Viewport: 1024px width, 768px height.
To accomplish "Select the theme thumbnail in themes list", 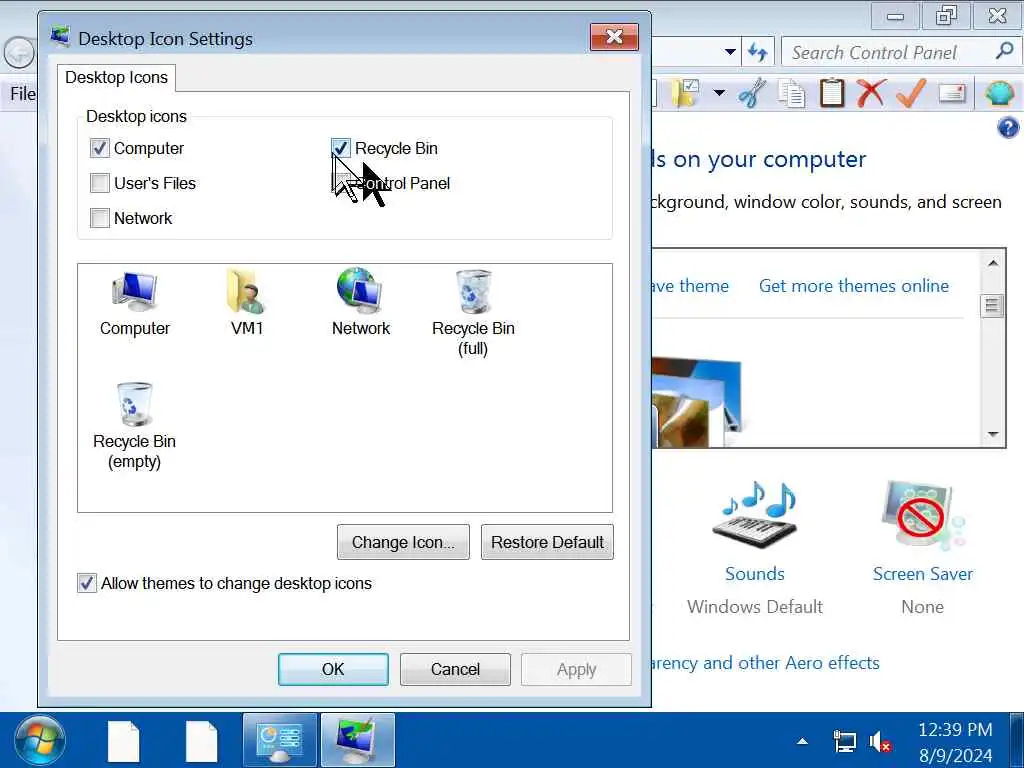I will (x=696, y=402).
